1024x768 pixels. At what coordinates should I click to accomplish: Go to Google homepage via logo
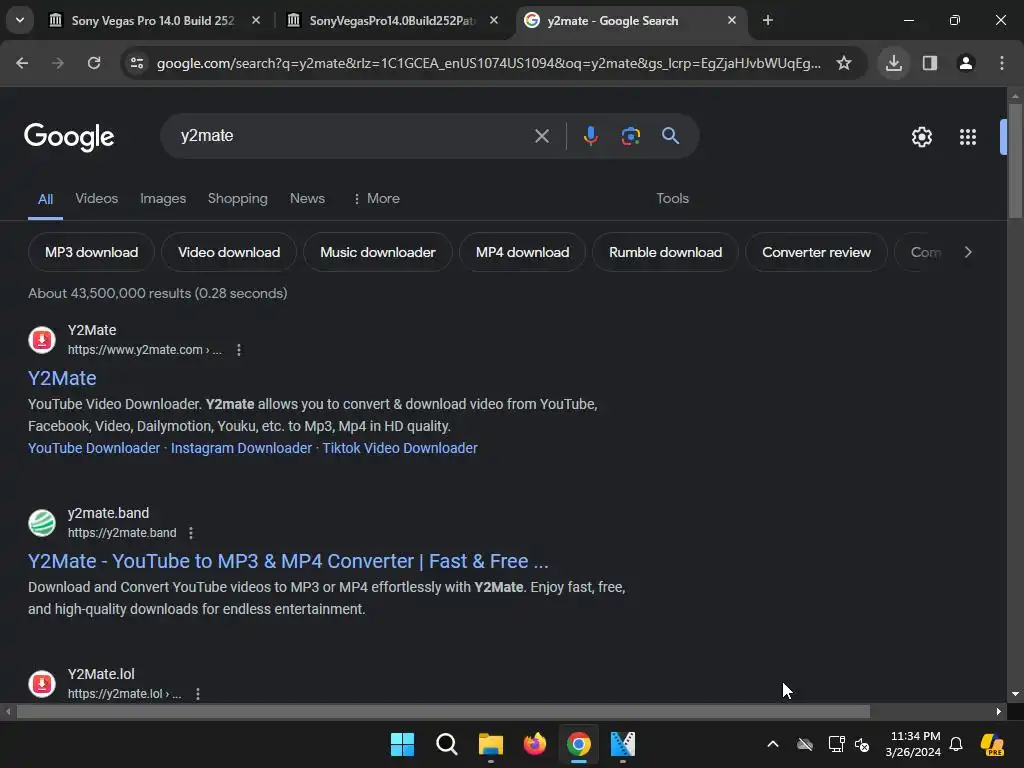click(x=69, y=136)
